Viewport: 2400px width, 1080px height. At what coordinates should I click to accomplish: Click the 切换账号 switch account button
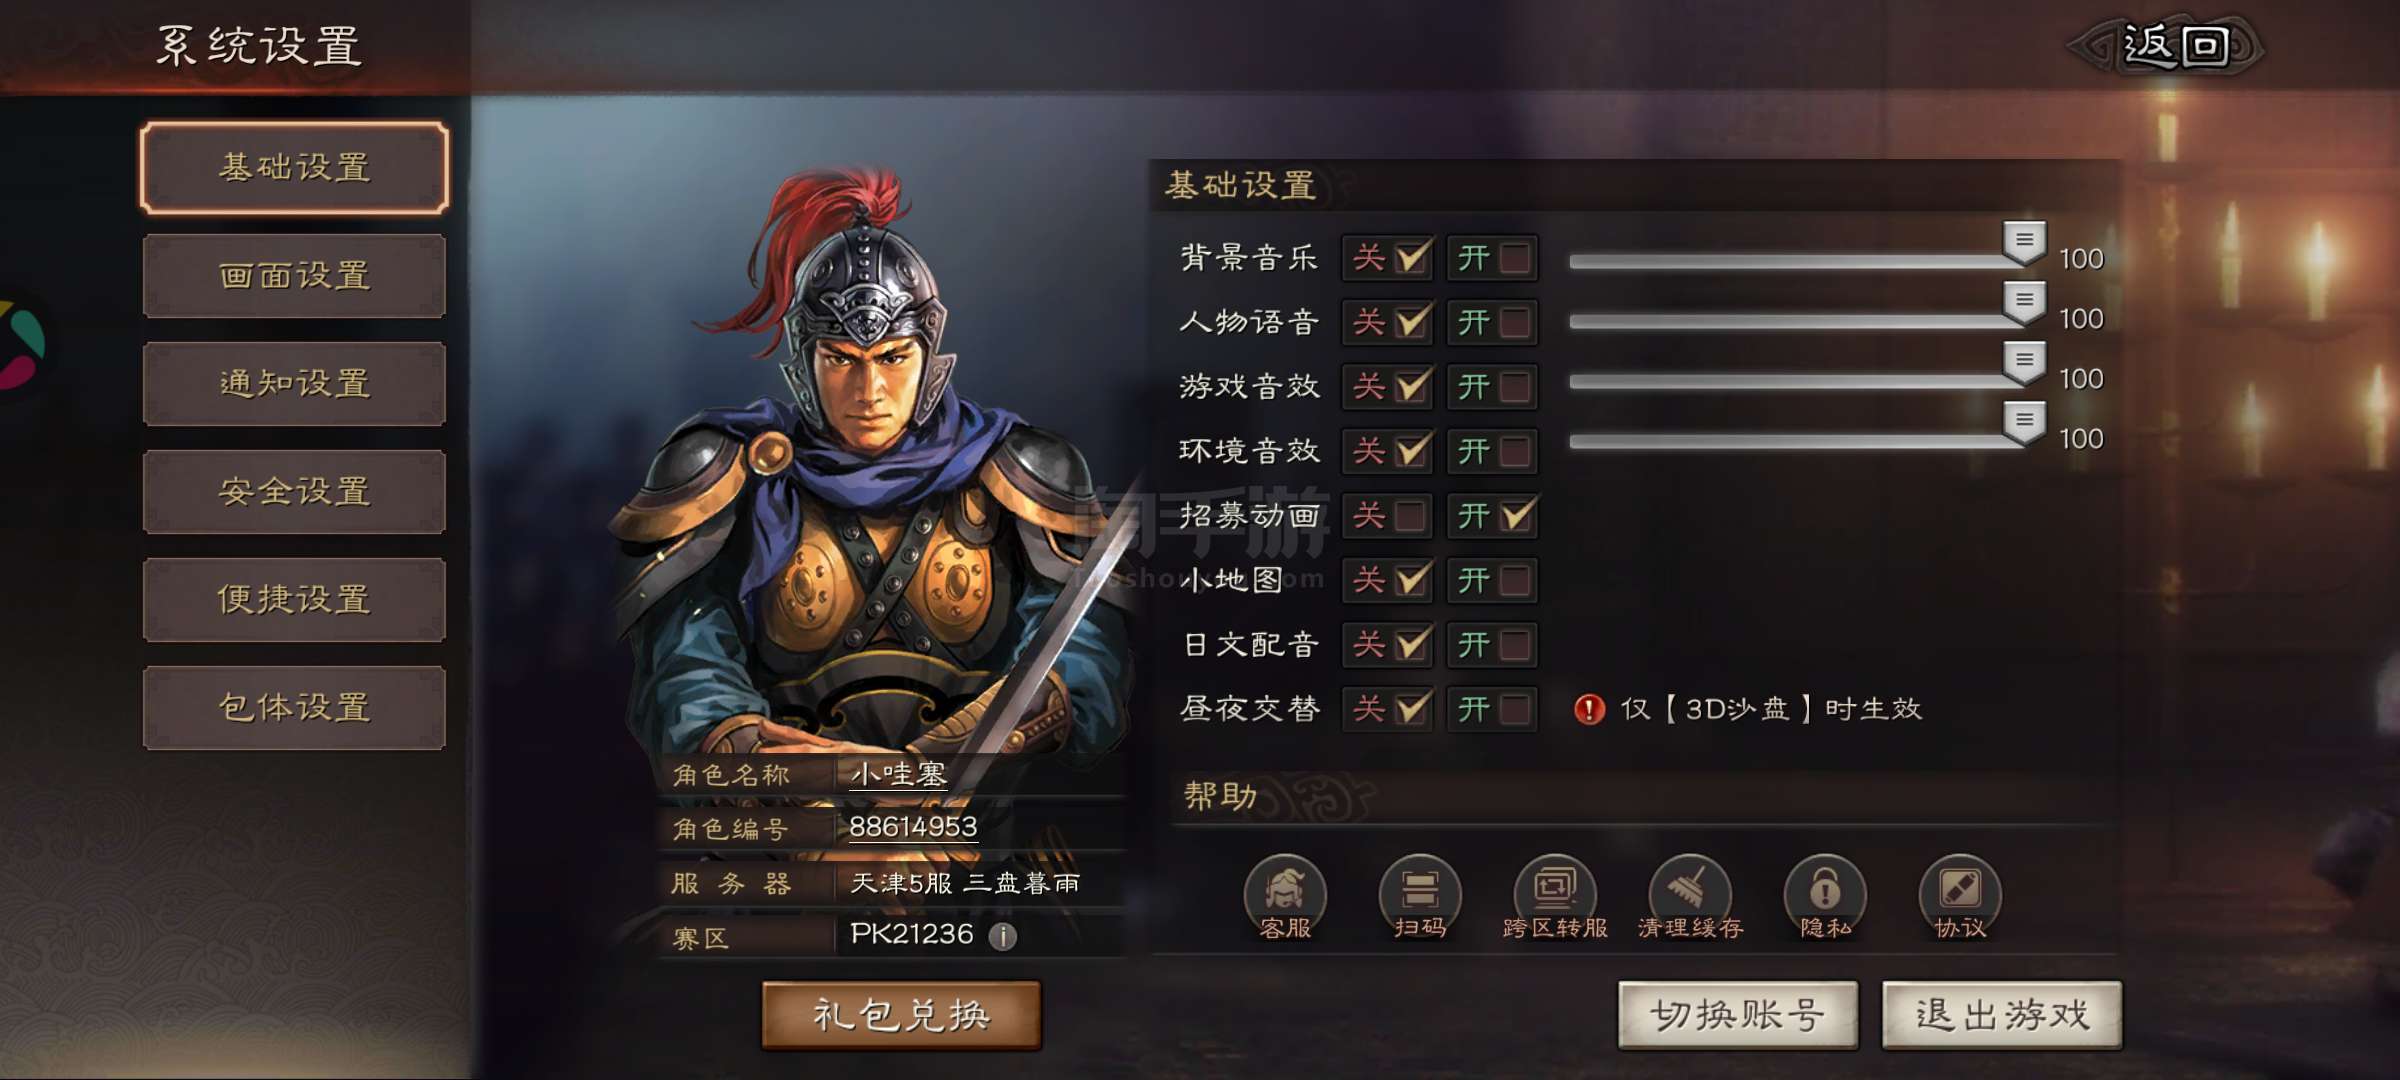pyautogui.click(x=1738, y=1015)
